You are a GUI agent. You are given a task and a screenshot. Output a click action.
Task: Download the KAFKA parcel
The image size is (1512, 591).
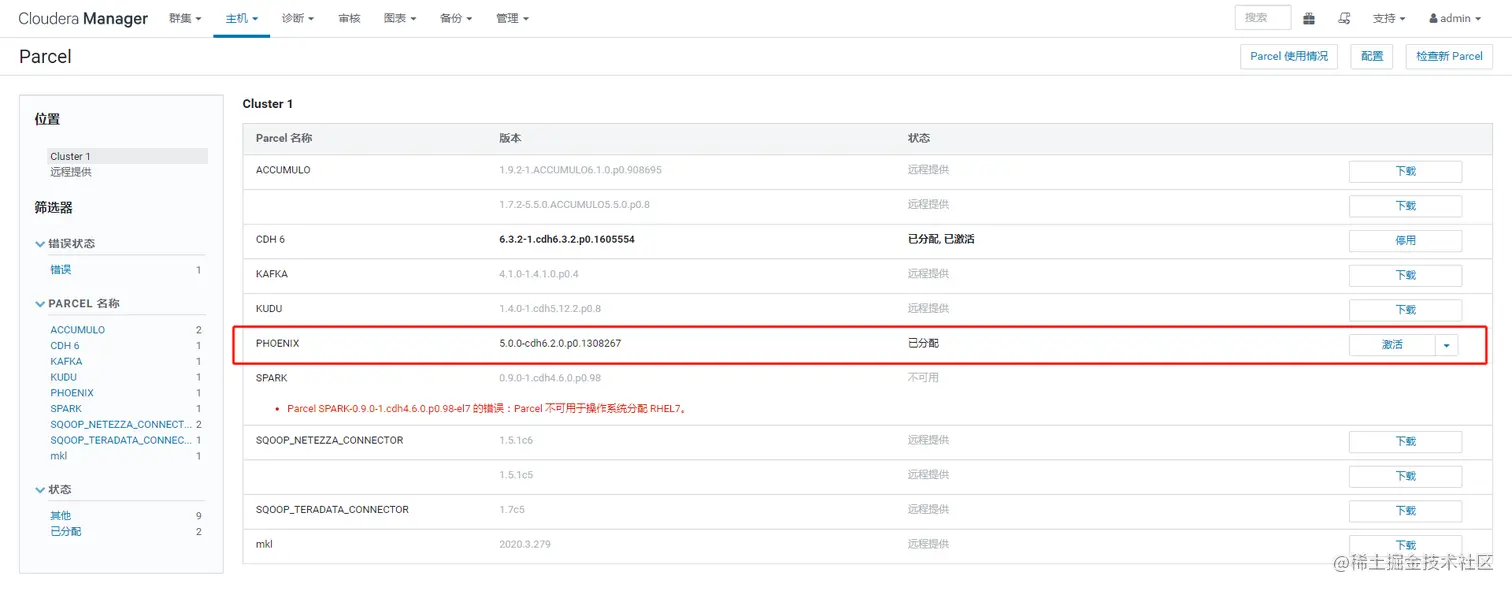[x=1405, y=275]
